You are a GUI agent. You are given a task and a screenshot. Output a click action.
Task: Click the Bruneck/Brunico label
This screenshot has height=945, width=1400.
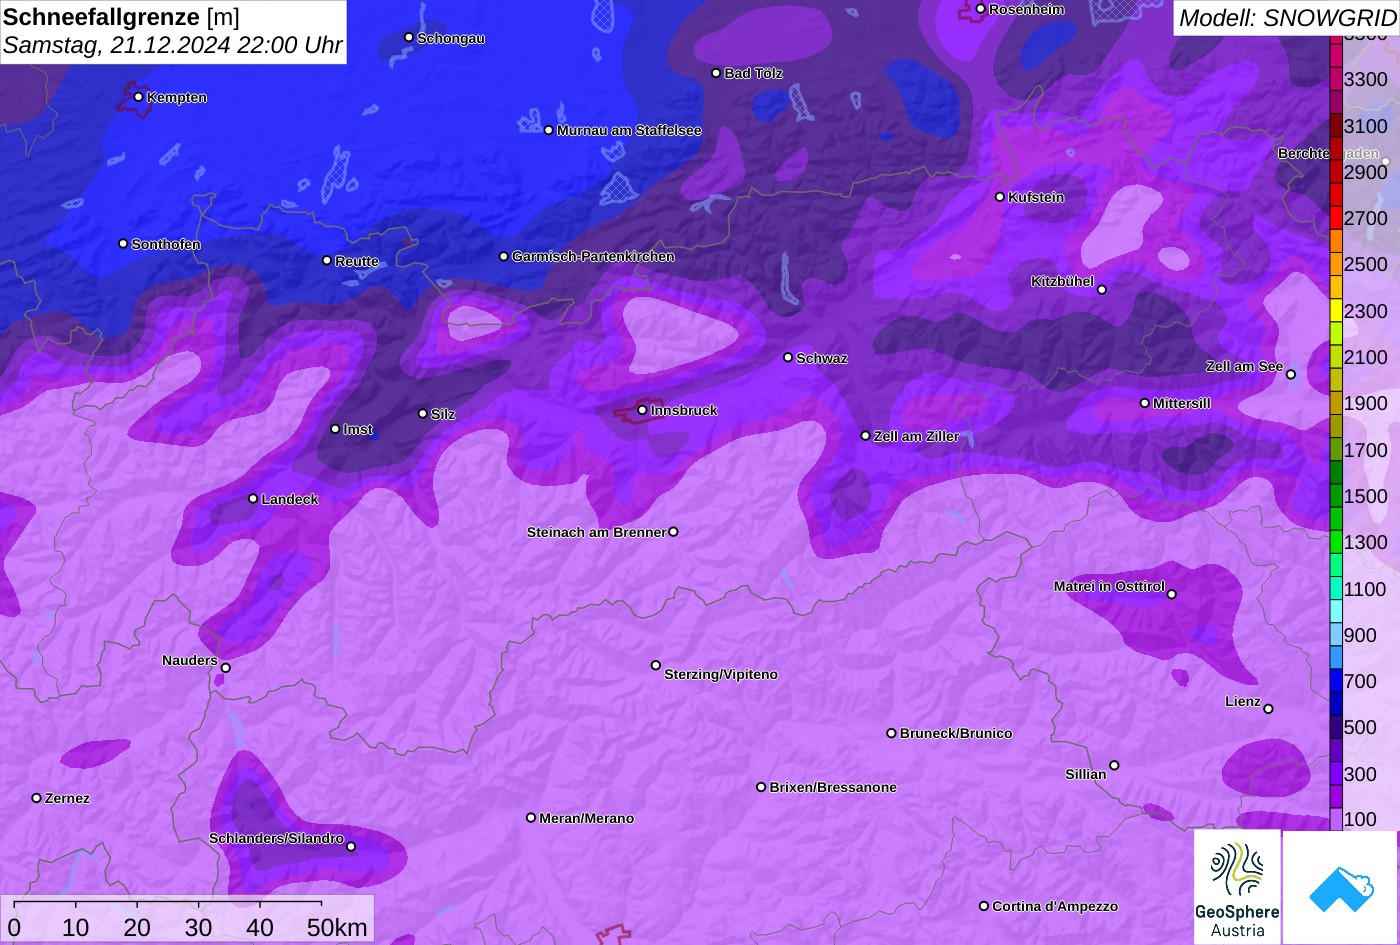tap(956, 733)
